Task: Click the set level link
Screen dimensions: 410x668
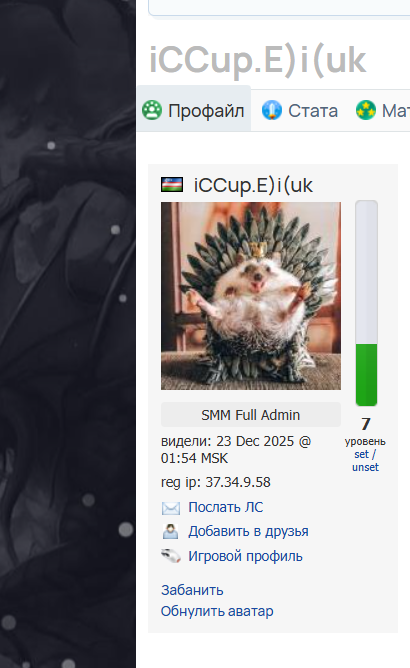Action: (361, 454)
